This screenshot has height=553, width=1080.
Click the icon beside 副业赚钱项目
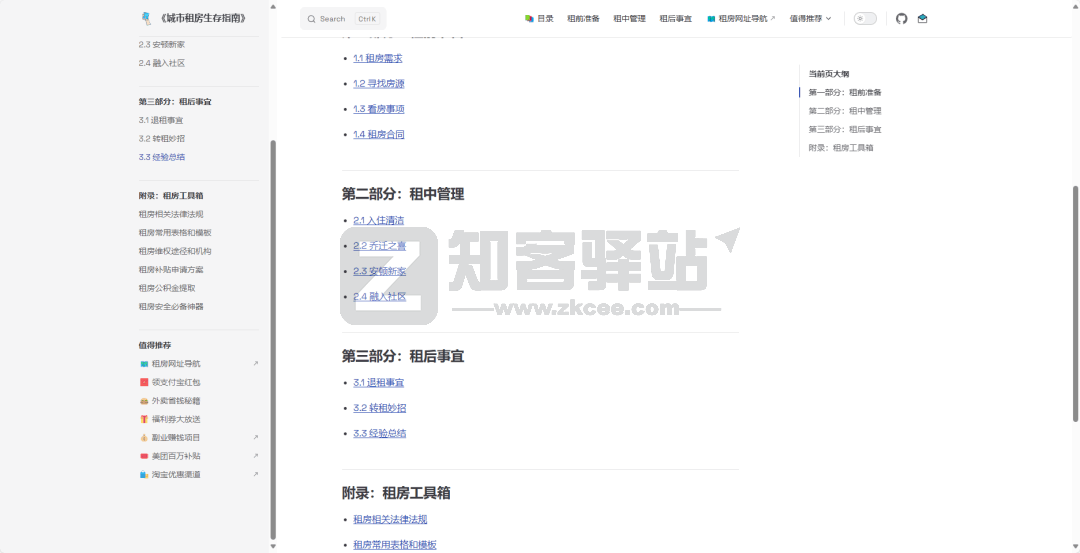[144, 437]
